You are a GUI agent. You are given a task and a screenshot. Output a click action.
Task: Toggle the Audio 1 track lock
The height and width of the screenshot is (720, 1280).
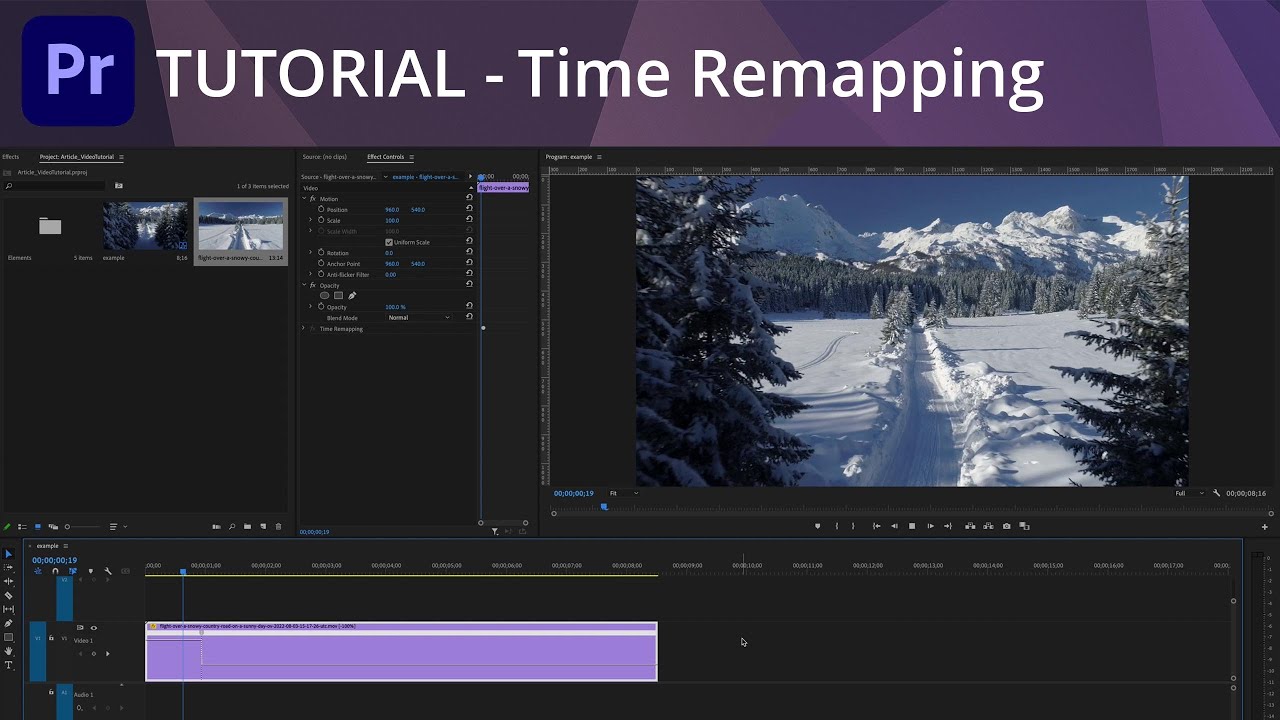(x=51, y=692)
